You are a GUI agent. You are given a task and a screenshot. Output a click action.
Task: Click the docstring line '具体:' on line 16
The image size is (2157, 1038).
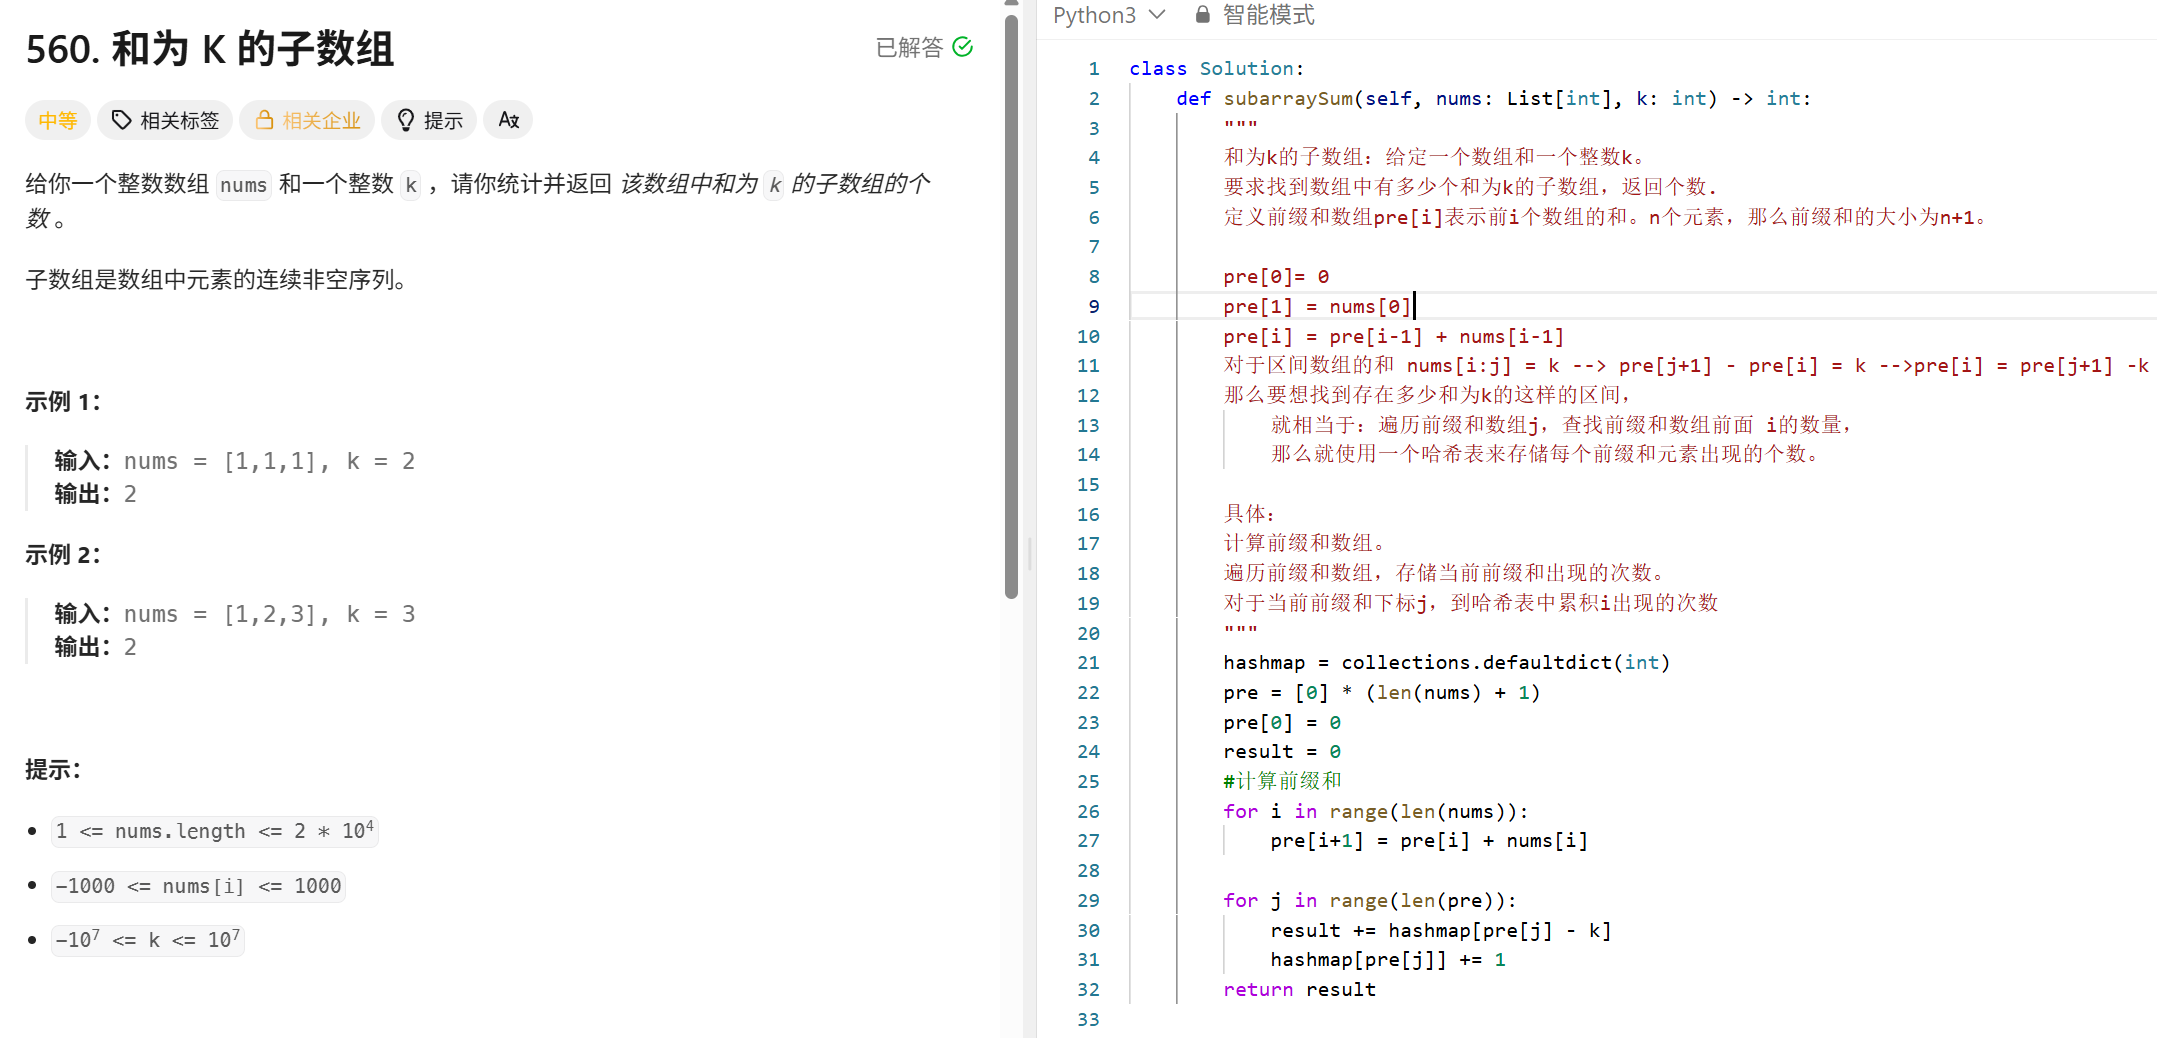(1249, 514)
